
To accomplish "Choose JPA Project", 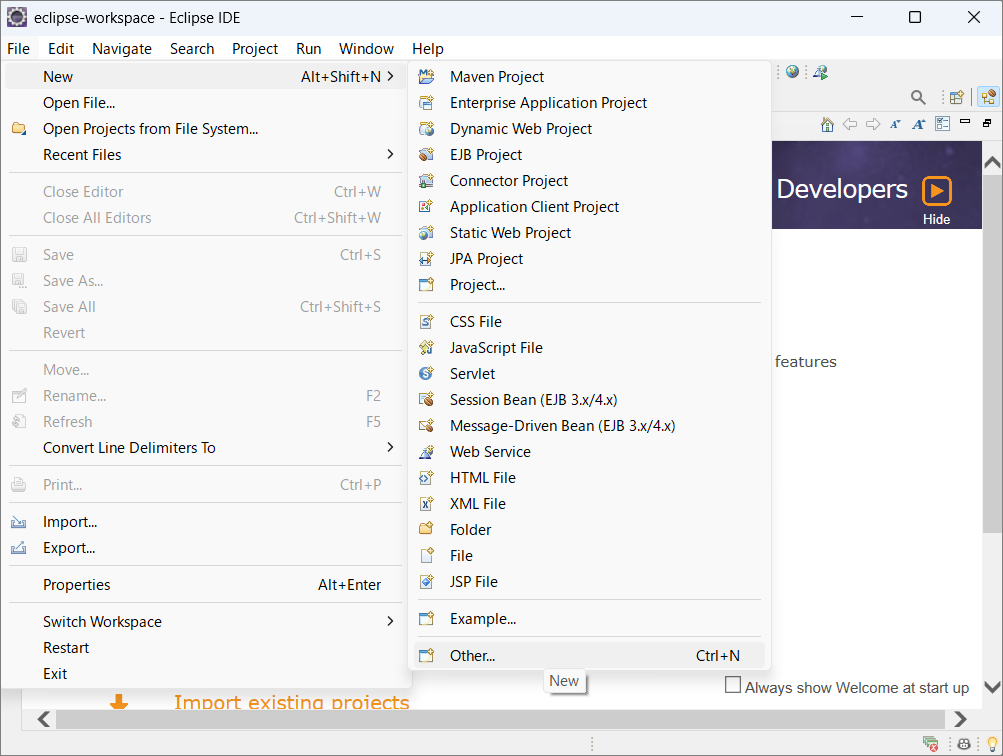I will (x=588, y=259).
